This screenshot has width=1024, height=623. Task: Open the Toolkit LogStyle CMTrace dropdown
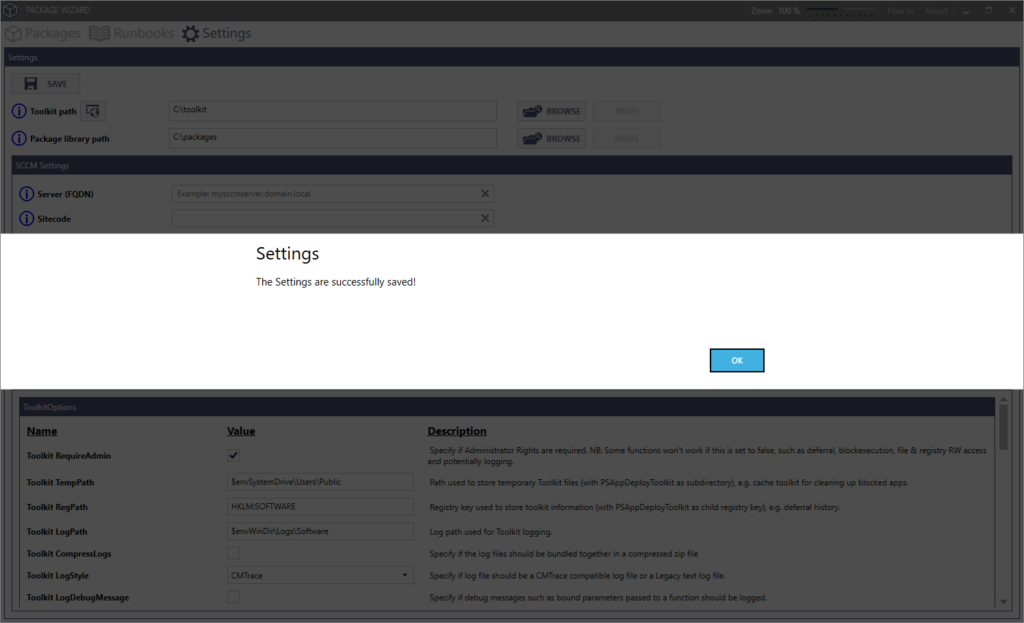point(320,575)
